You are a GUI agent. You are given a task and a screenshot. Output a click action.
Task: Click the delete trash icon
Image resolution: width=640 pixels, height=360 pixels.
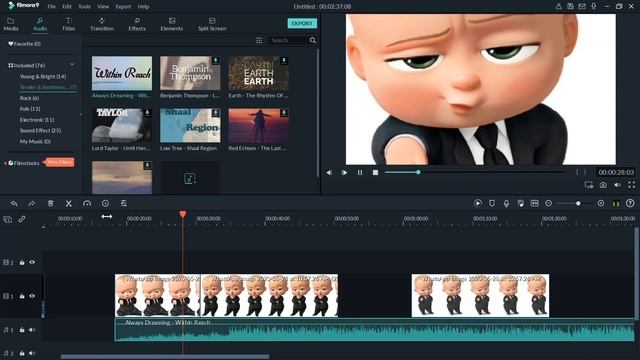tap(51, 203)
